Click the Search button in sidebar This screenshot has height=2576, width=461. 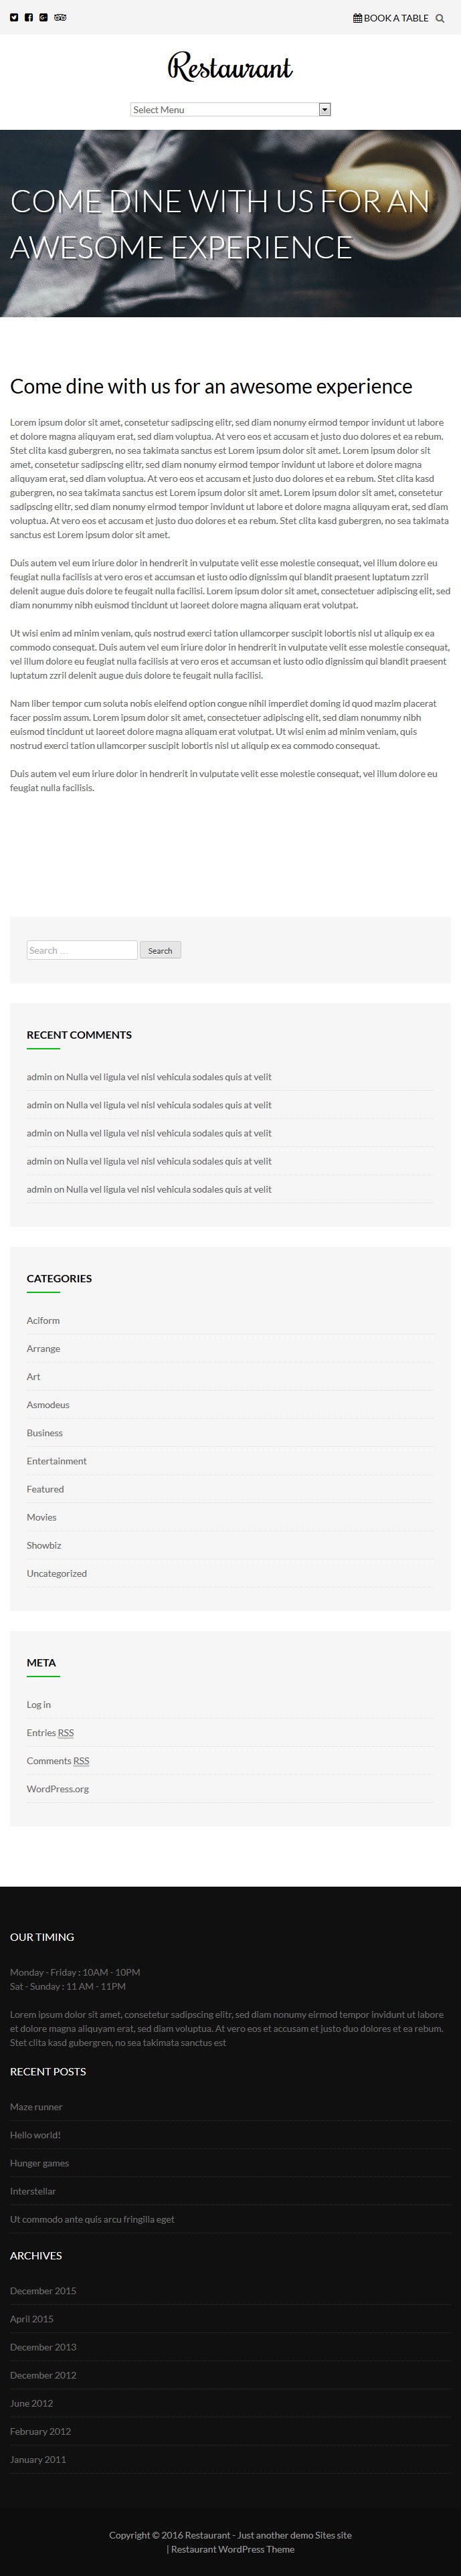pos(160,950)
